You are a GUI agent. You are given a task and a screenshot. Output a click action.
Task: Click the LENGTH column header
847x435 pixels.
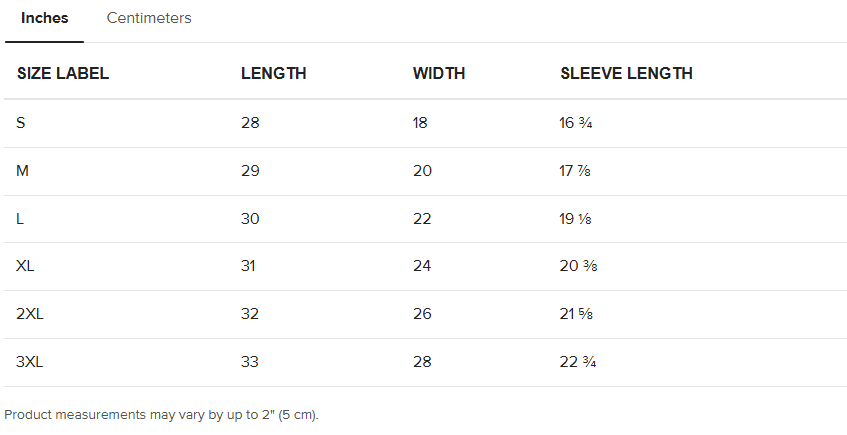[273, 73]
